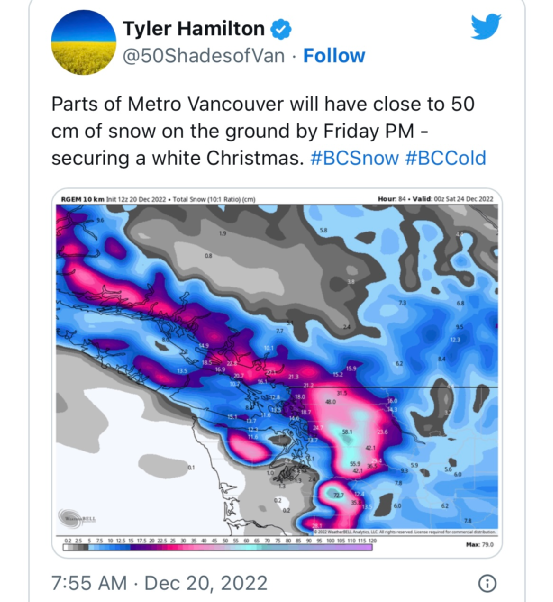Click the Hour 84 Valid time header
Image resolution: width=553 pixels, height=602 pixels.
coord(435,199)
